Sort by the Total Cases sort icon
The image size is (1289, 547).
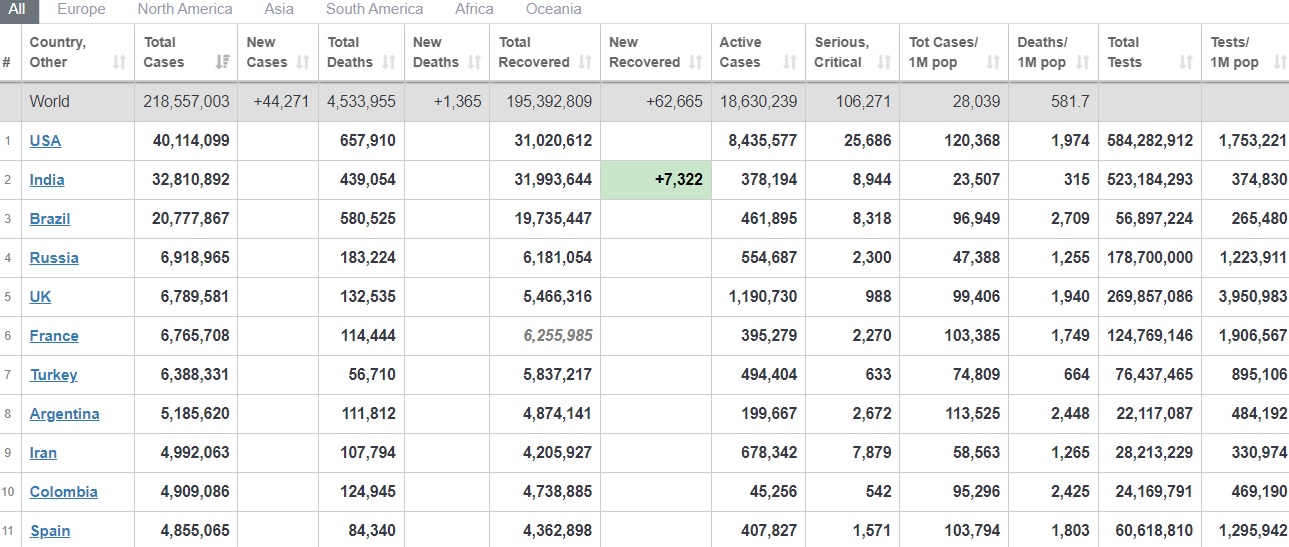pos(223,62)
